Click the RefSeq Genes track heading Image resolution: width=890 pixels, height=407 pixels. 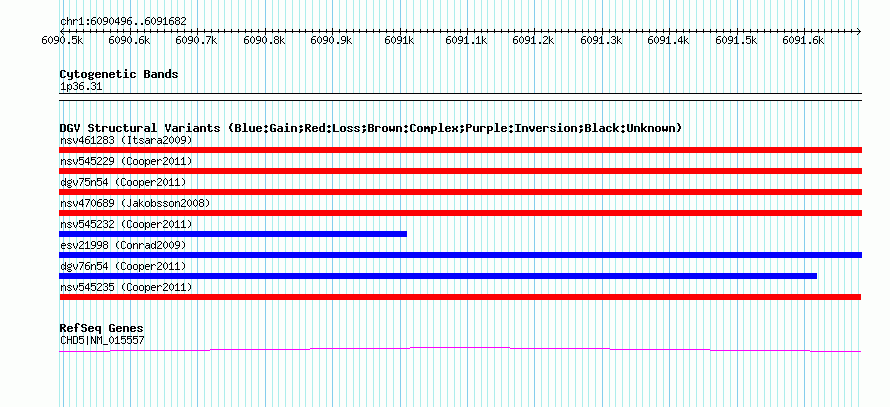(102, 328)
